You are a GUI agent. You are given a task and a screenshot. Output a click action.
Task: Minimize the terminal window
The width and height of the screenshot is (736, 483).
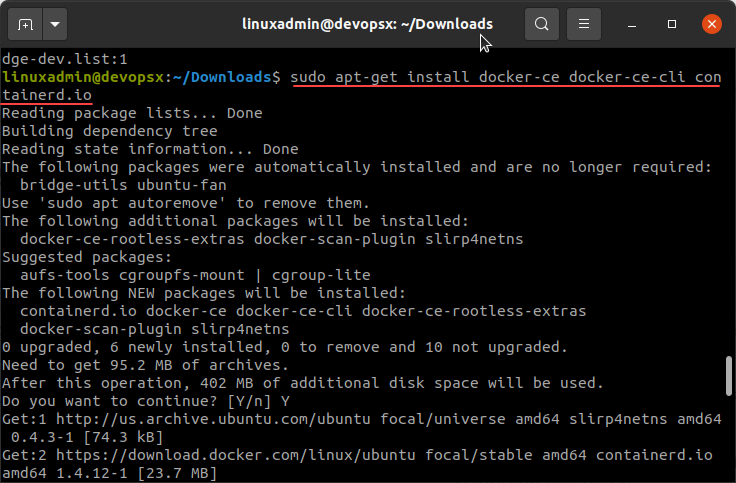pos(632,24)
